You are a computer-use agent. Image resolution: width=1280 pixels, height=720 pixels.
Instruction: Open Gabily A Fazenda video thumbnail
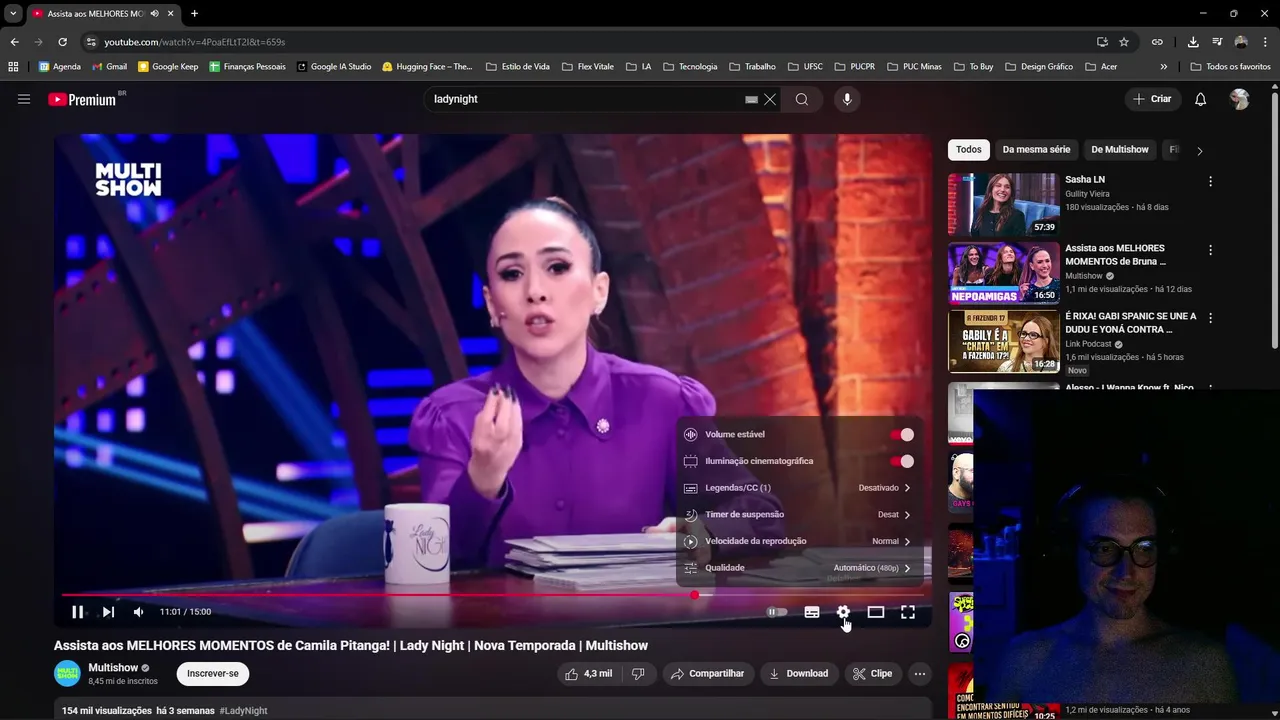1003,341
